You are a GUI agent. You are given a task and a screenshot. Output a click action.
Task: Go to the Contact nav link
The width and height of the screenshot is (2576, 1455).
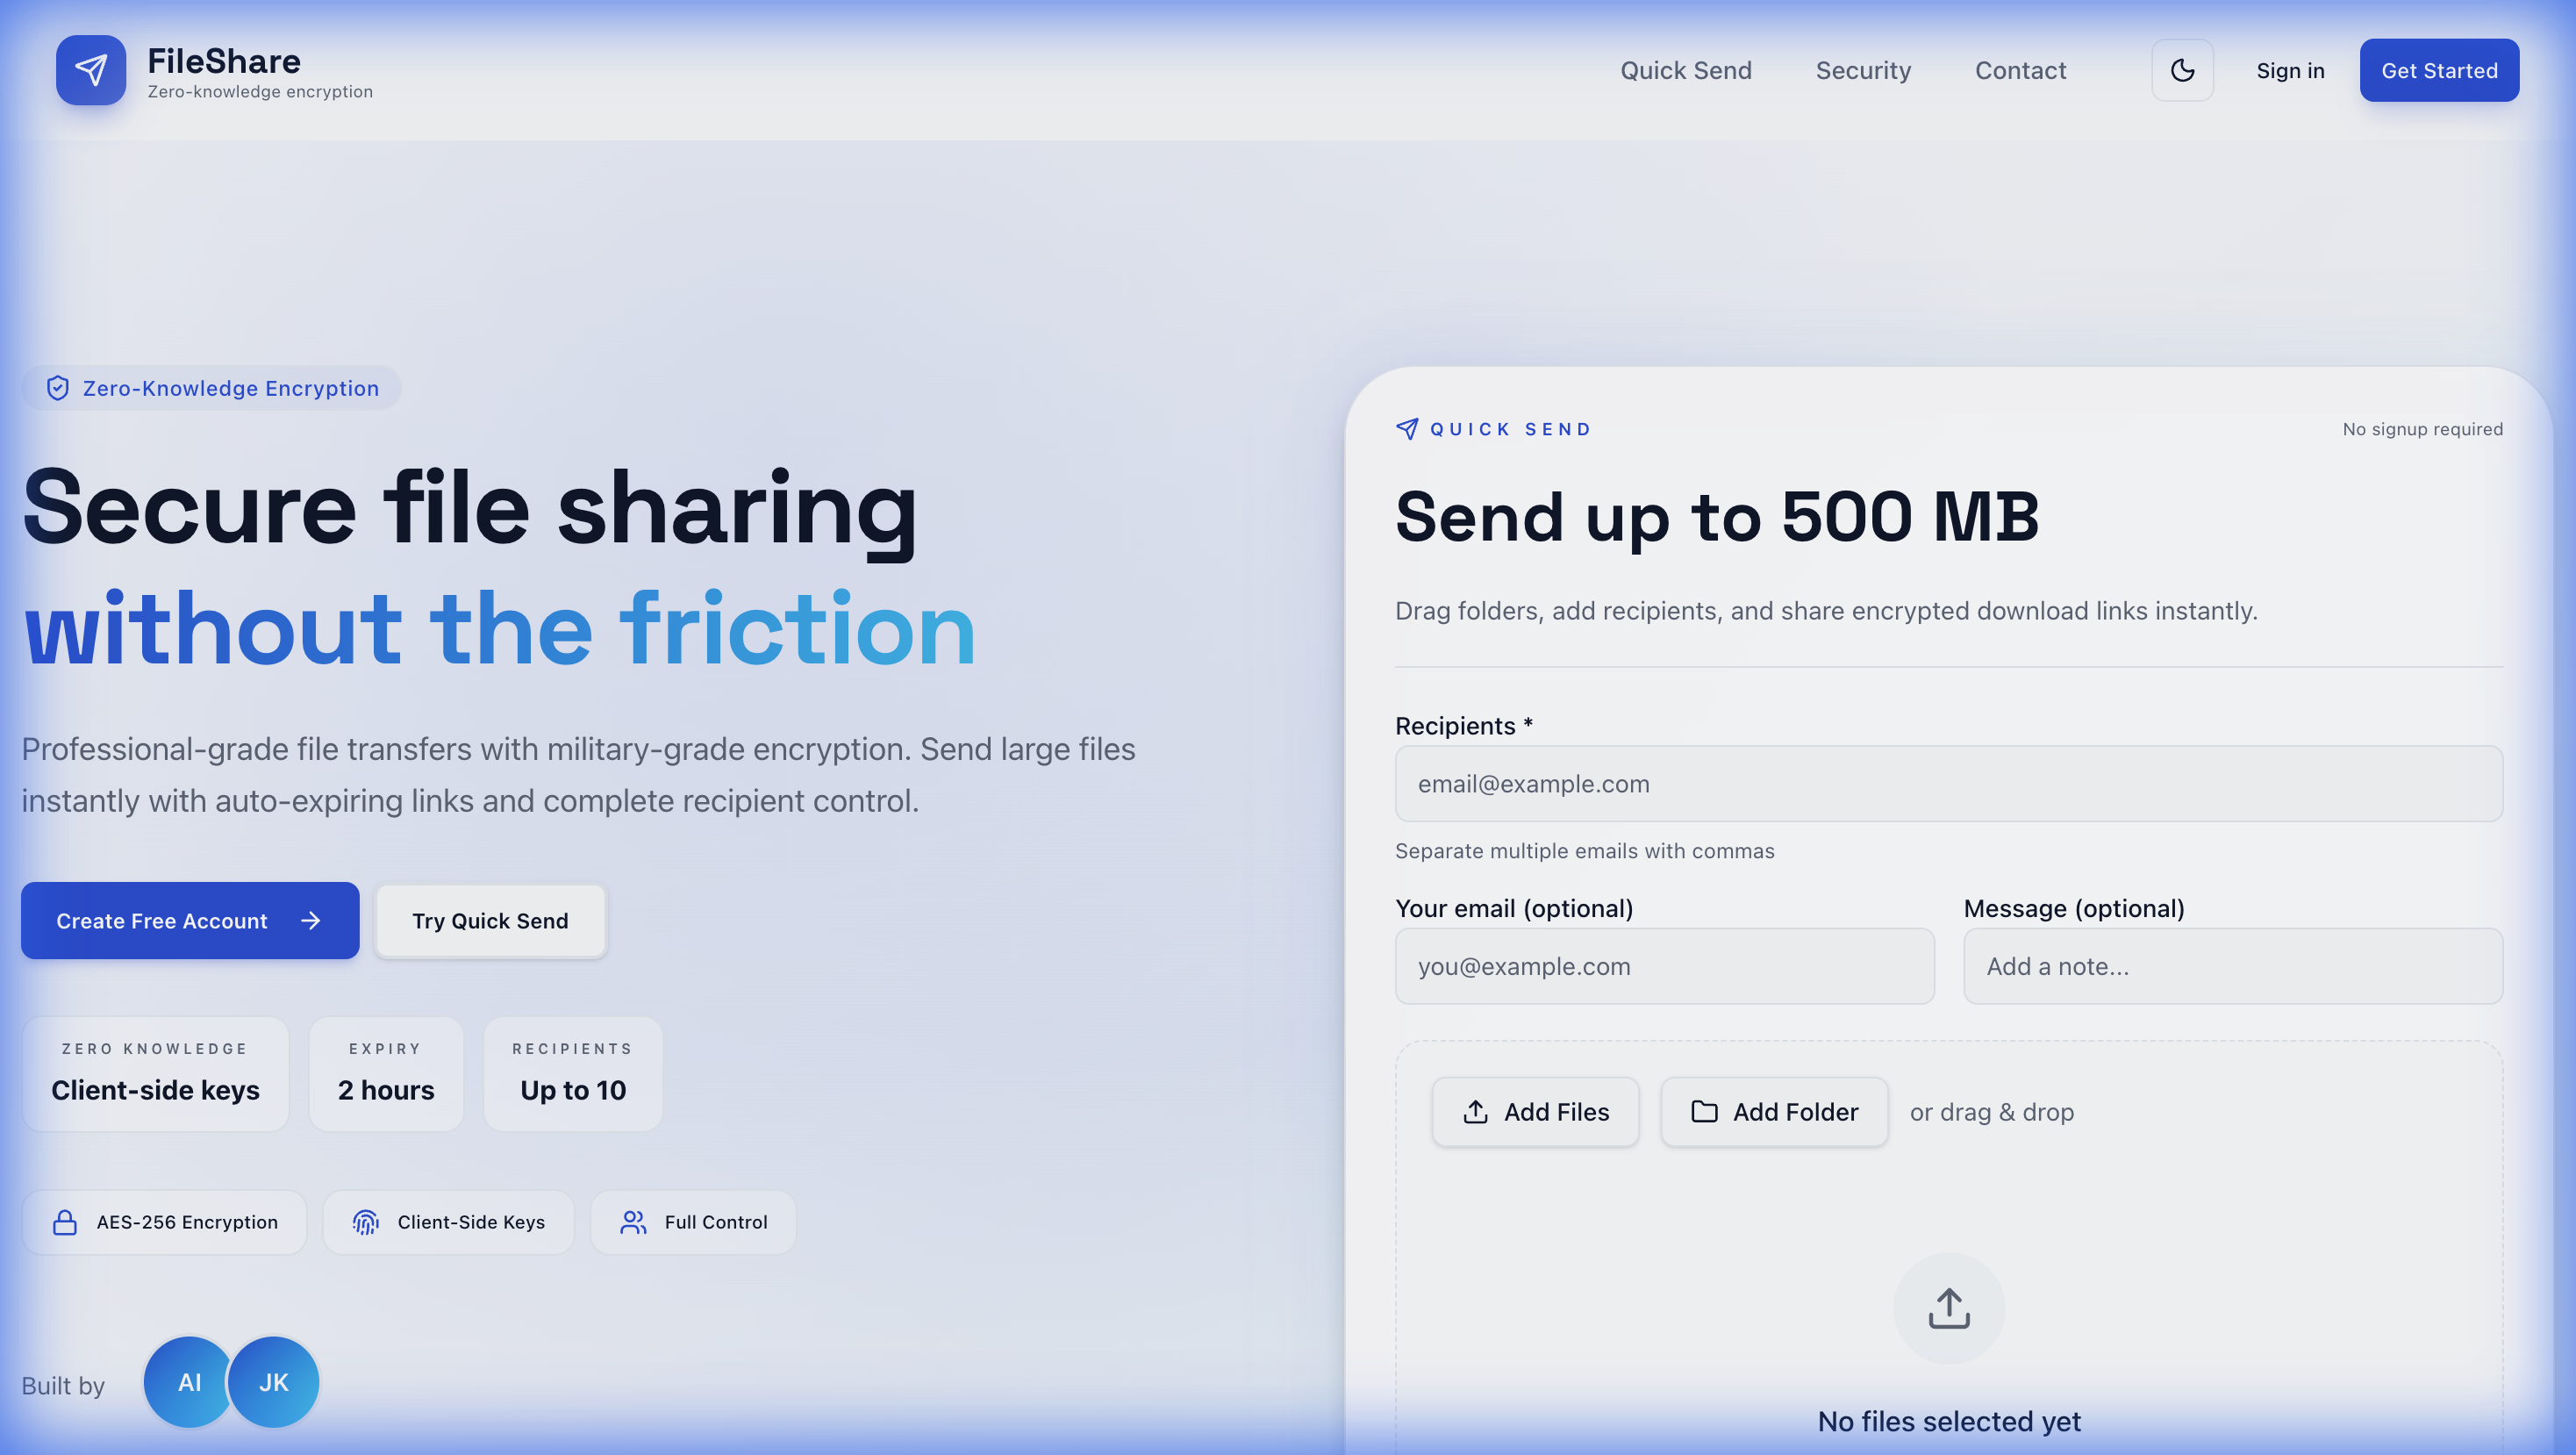click(2020, 70)
